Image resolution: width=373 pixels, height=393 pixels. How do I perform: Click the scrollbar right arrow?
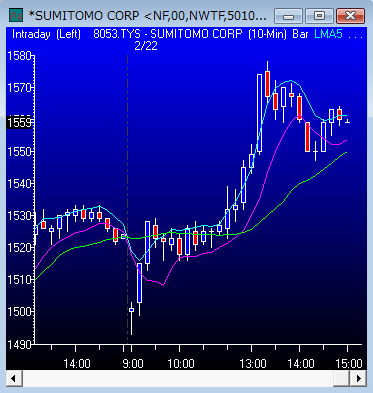pyautogui.click(x=359, y=379)
